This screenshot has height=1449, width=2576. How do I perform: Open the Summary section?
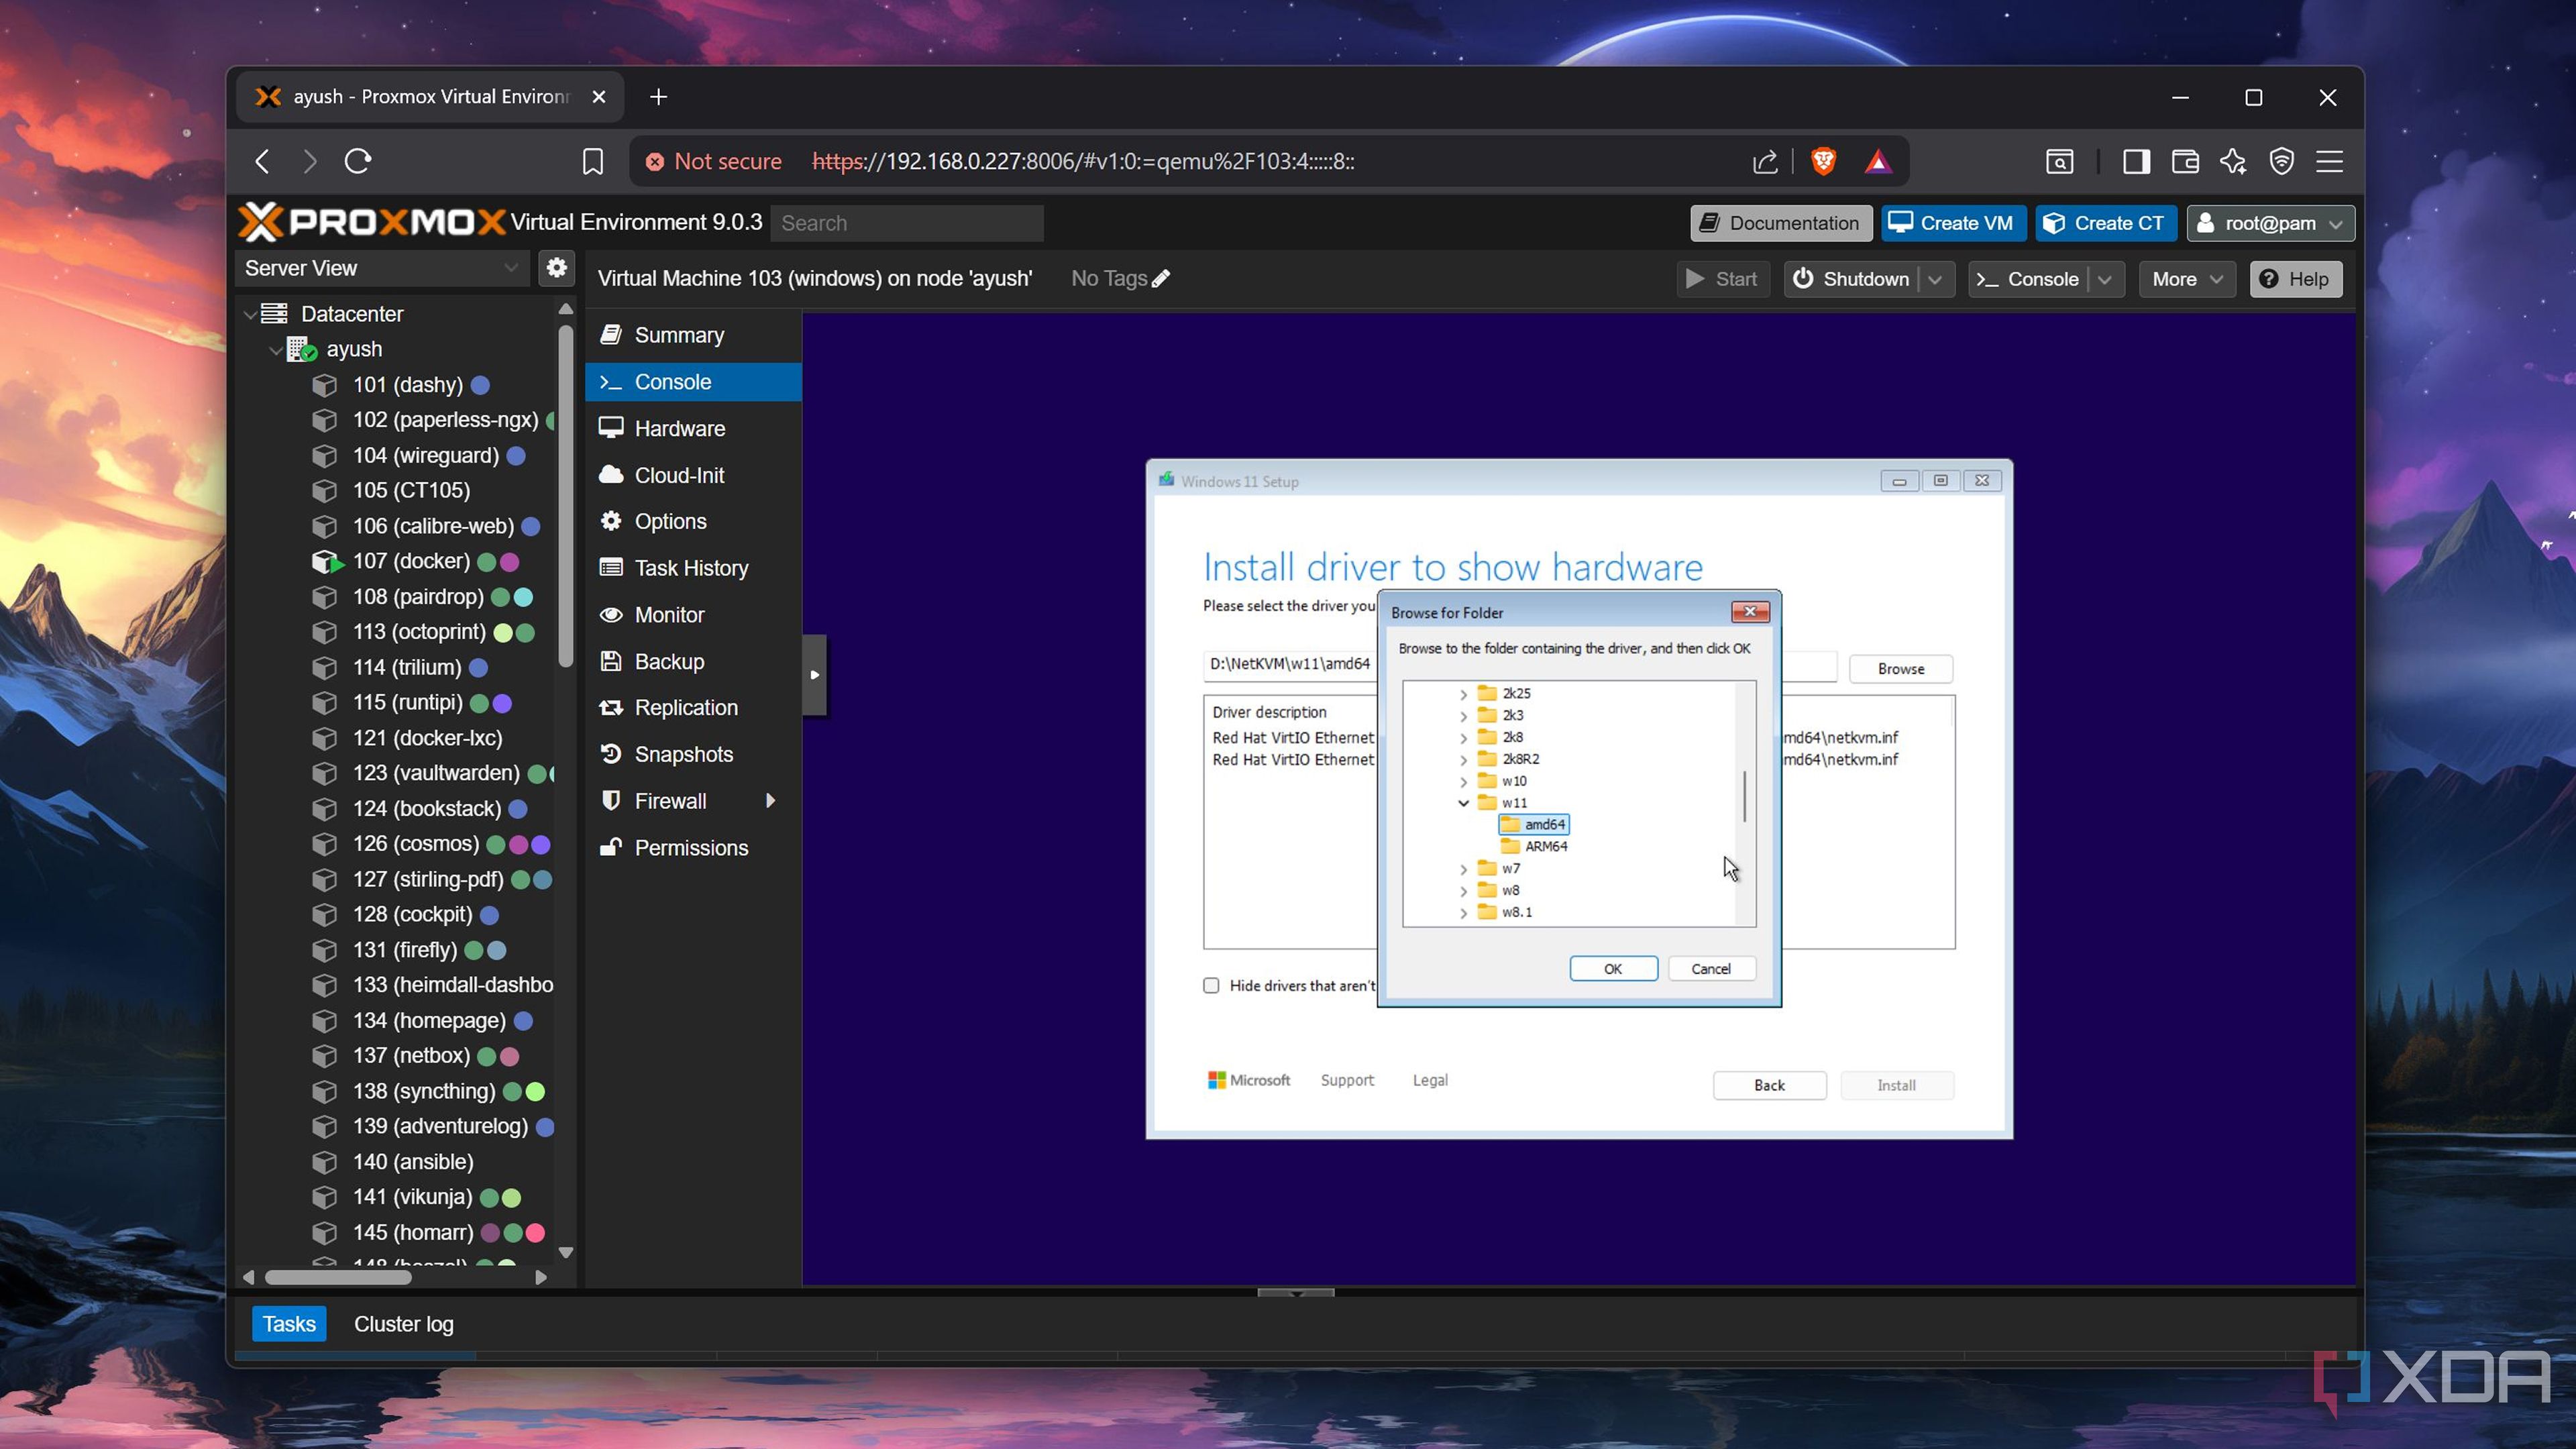click(693, 335)
